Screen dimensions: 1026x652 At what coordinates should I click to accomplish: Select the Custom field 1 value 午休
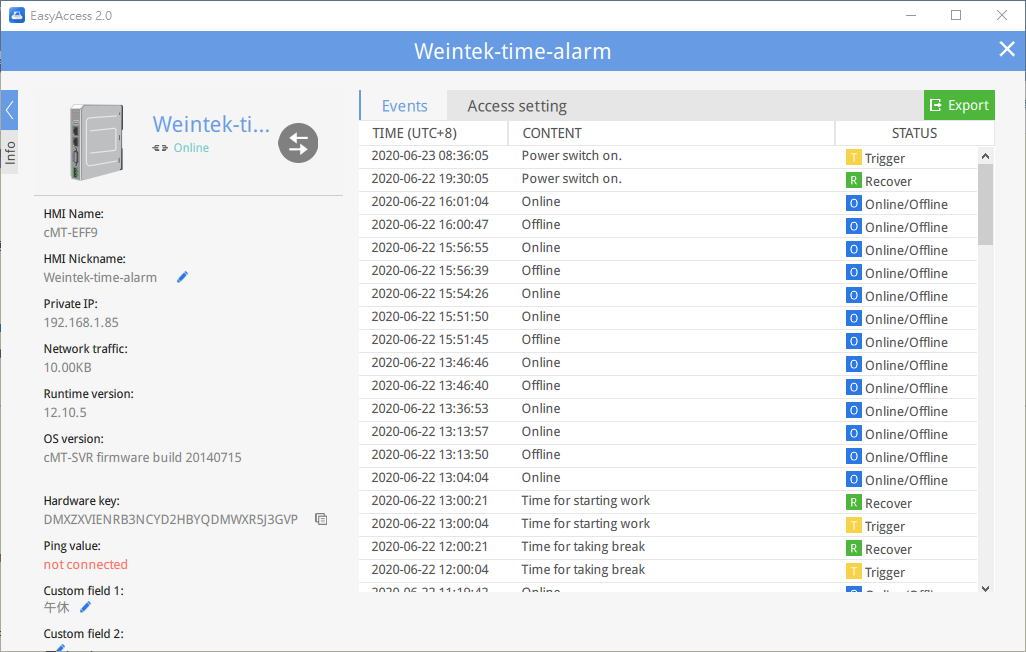56,607
